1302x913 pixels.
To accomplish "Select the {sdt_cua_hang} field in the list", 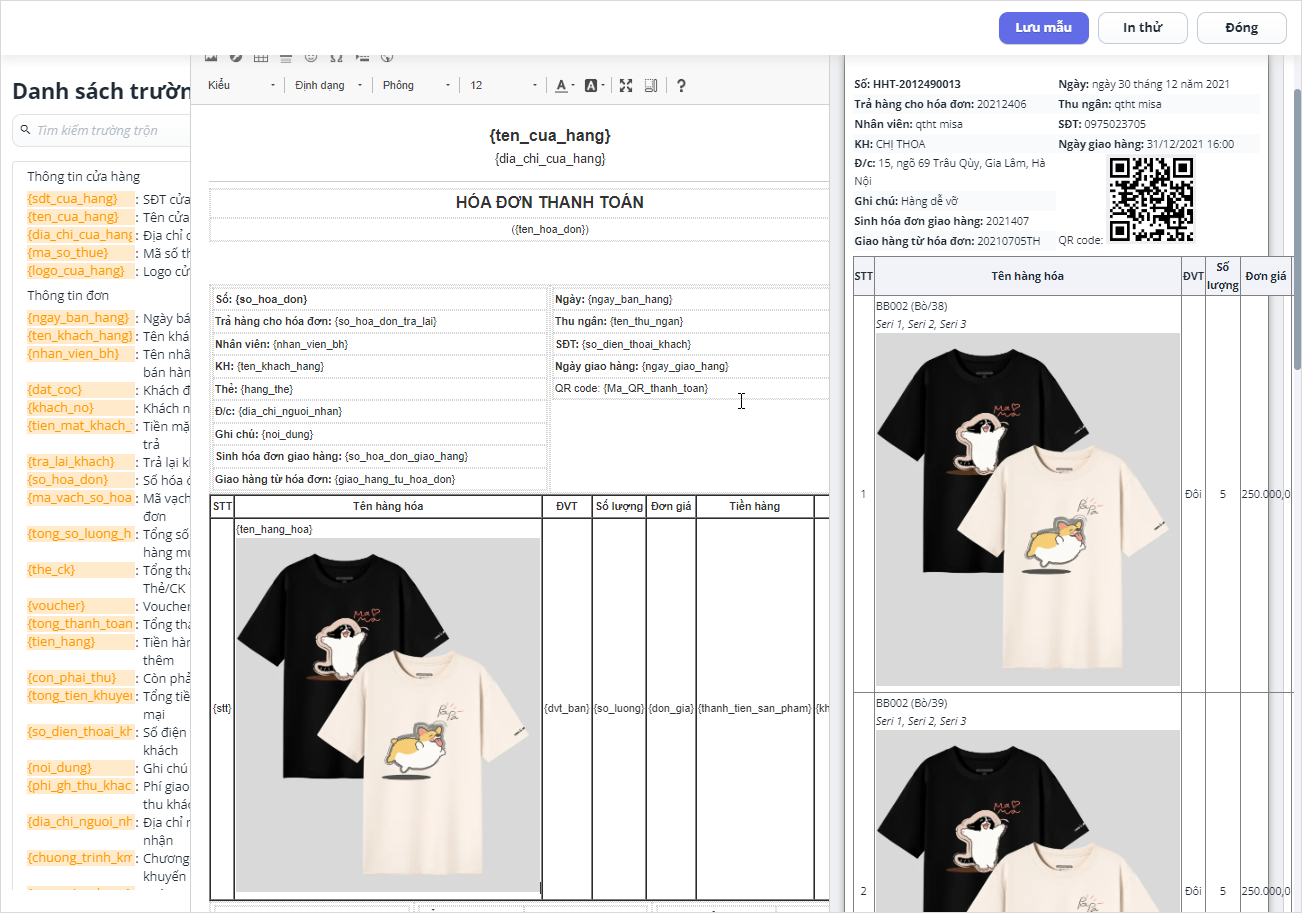I will coord(79,199).
